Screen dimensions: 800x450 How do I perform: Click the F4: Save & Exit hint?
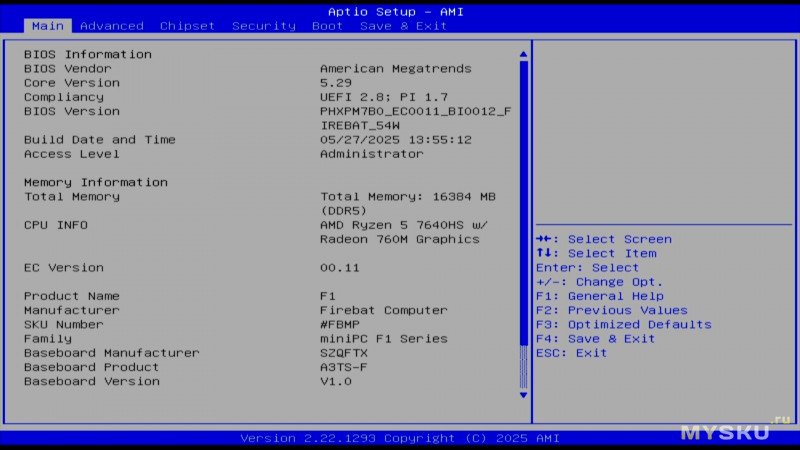pyautogui.click(x=595, y=339)
